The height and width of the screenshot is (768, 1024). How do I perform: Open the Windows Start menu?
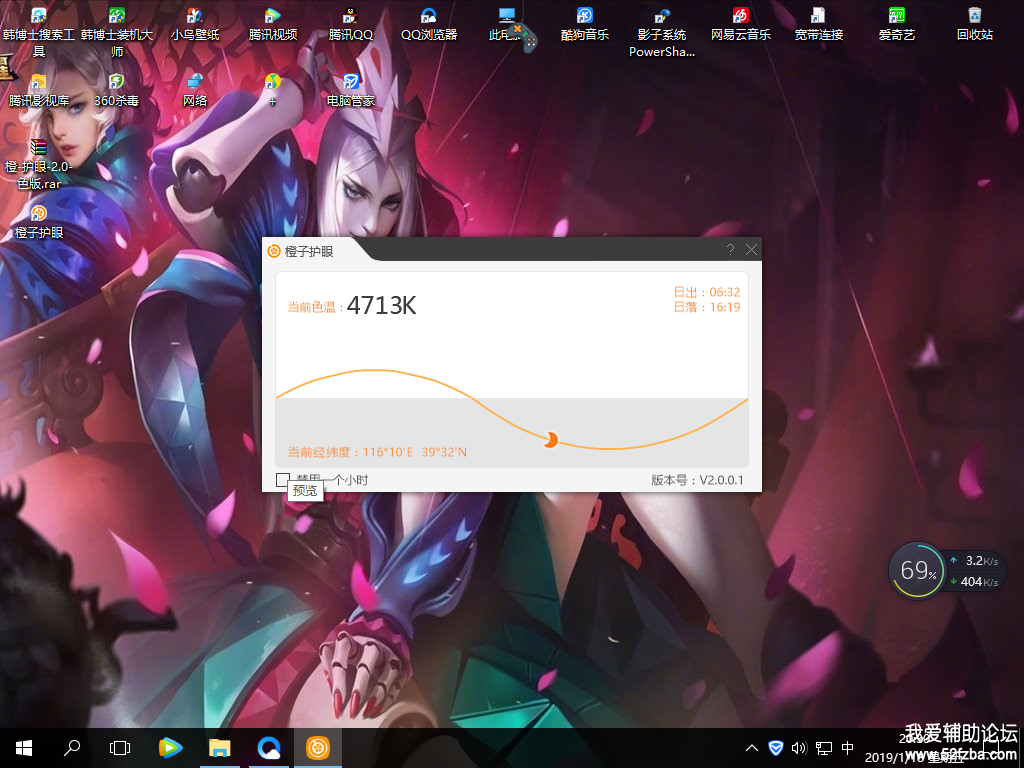[x=24, y=748]
